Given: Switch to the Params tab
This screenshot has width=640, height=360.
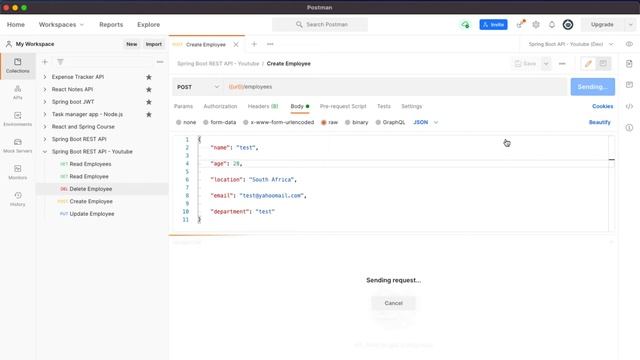Looking at the screenshot, I should pos(183,107).
